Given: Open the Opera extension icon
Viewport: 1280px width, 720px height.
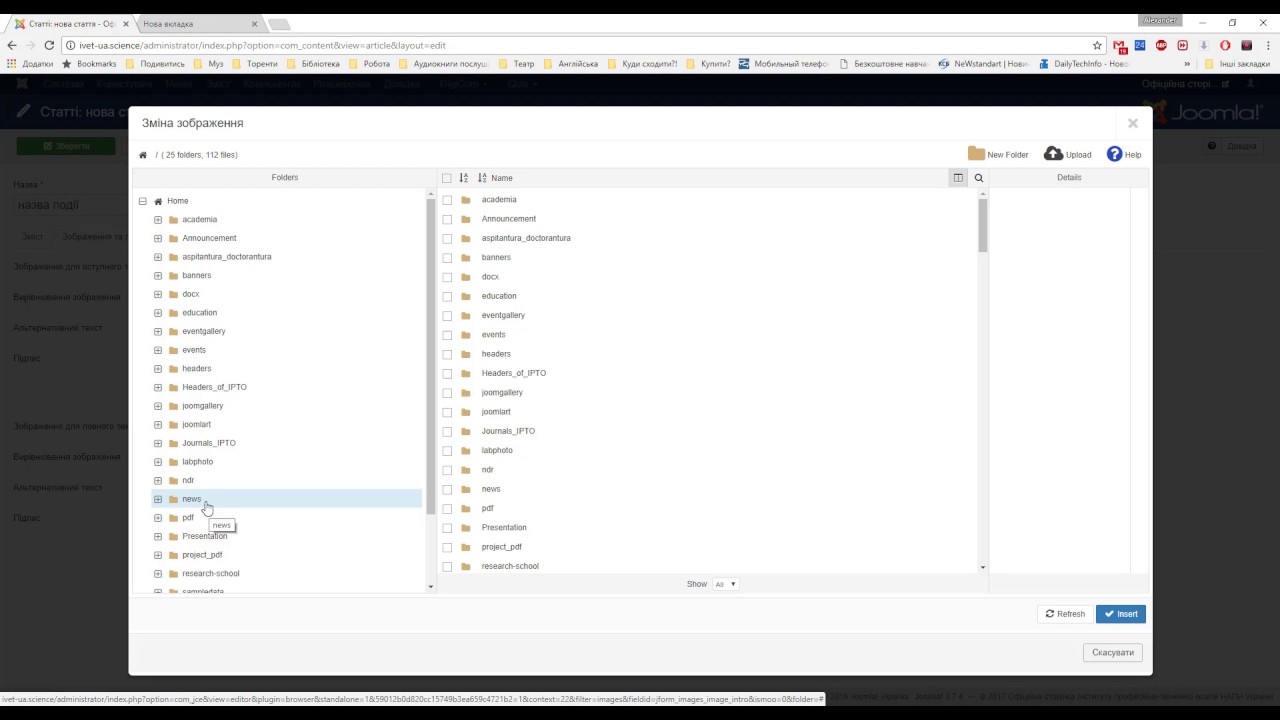Looking at the screenshot, I should point(1225,45).
